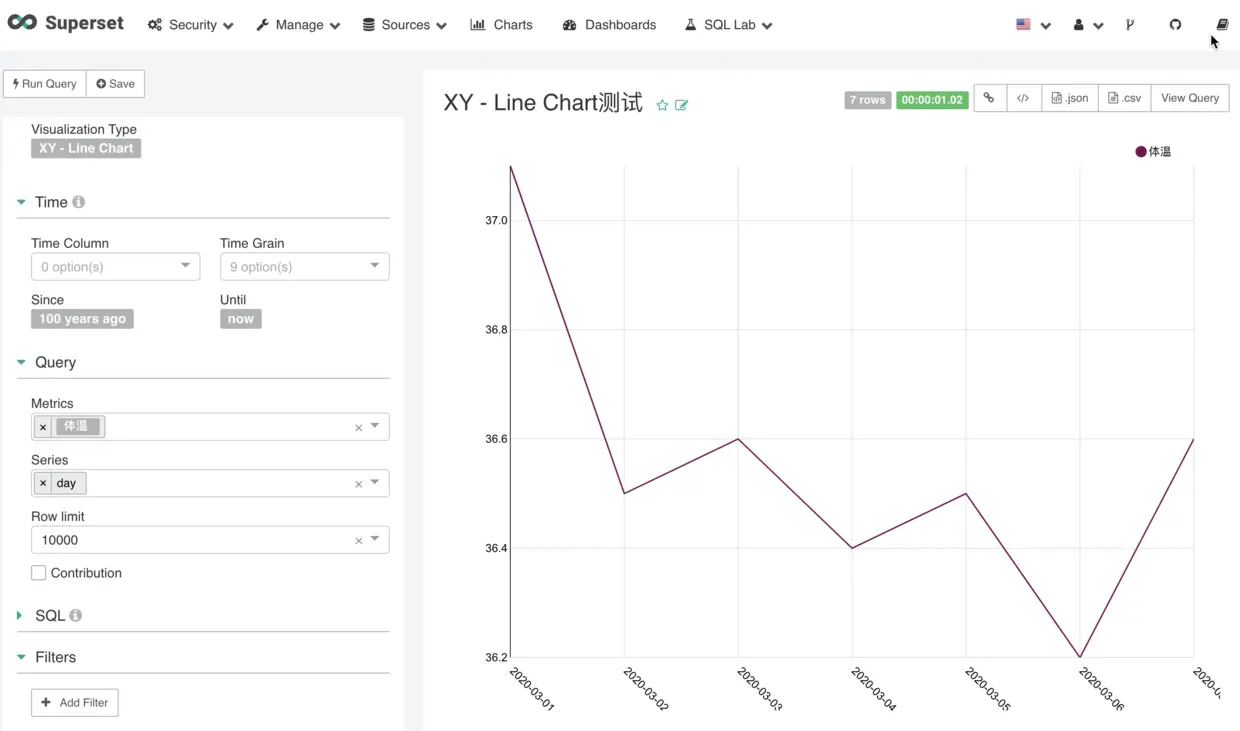Expand the SQL section

tap(19, 616)
